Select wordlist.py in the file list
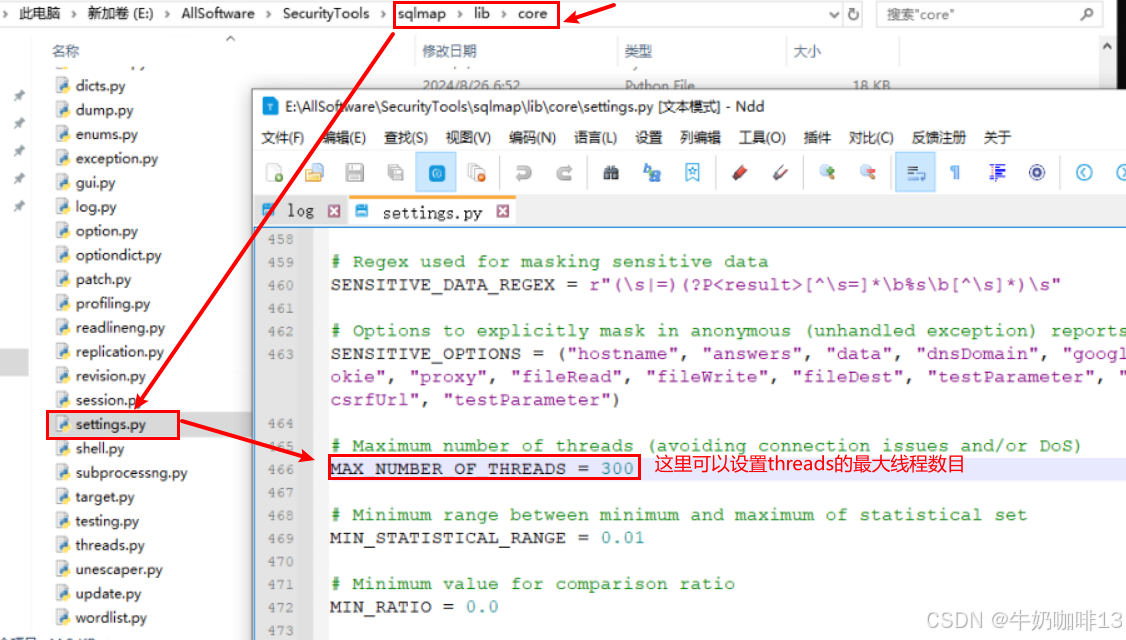 (x=111, y=618)
